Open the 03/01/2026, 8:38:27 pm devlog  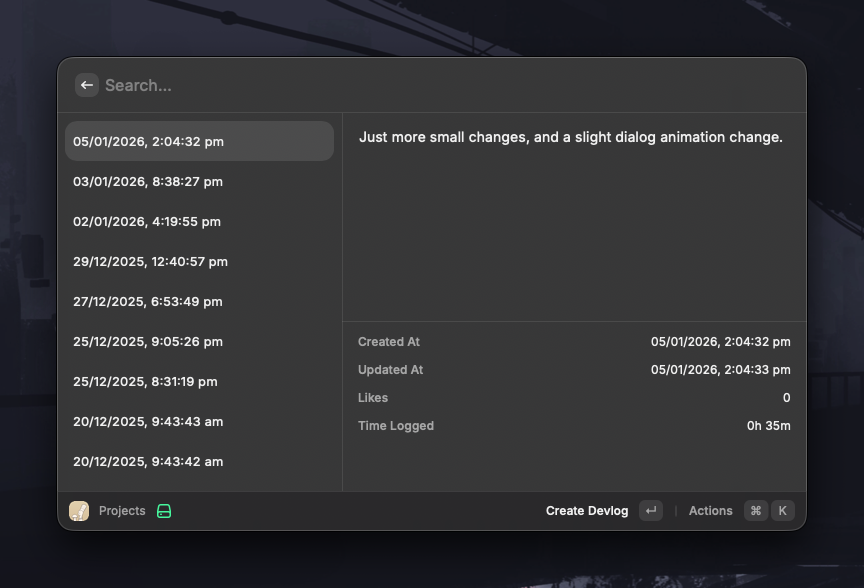point(199,182)
